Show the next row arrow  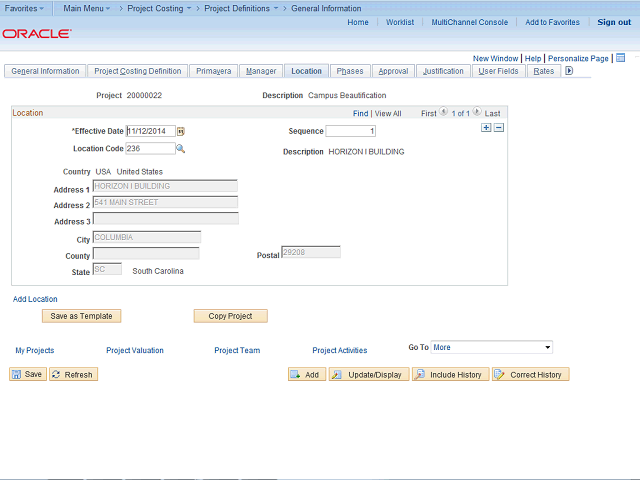(477, 113)
